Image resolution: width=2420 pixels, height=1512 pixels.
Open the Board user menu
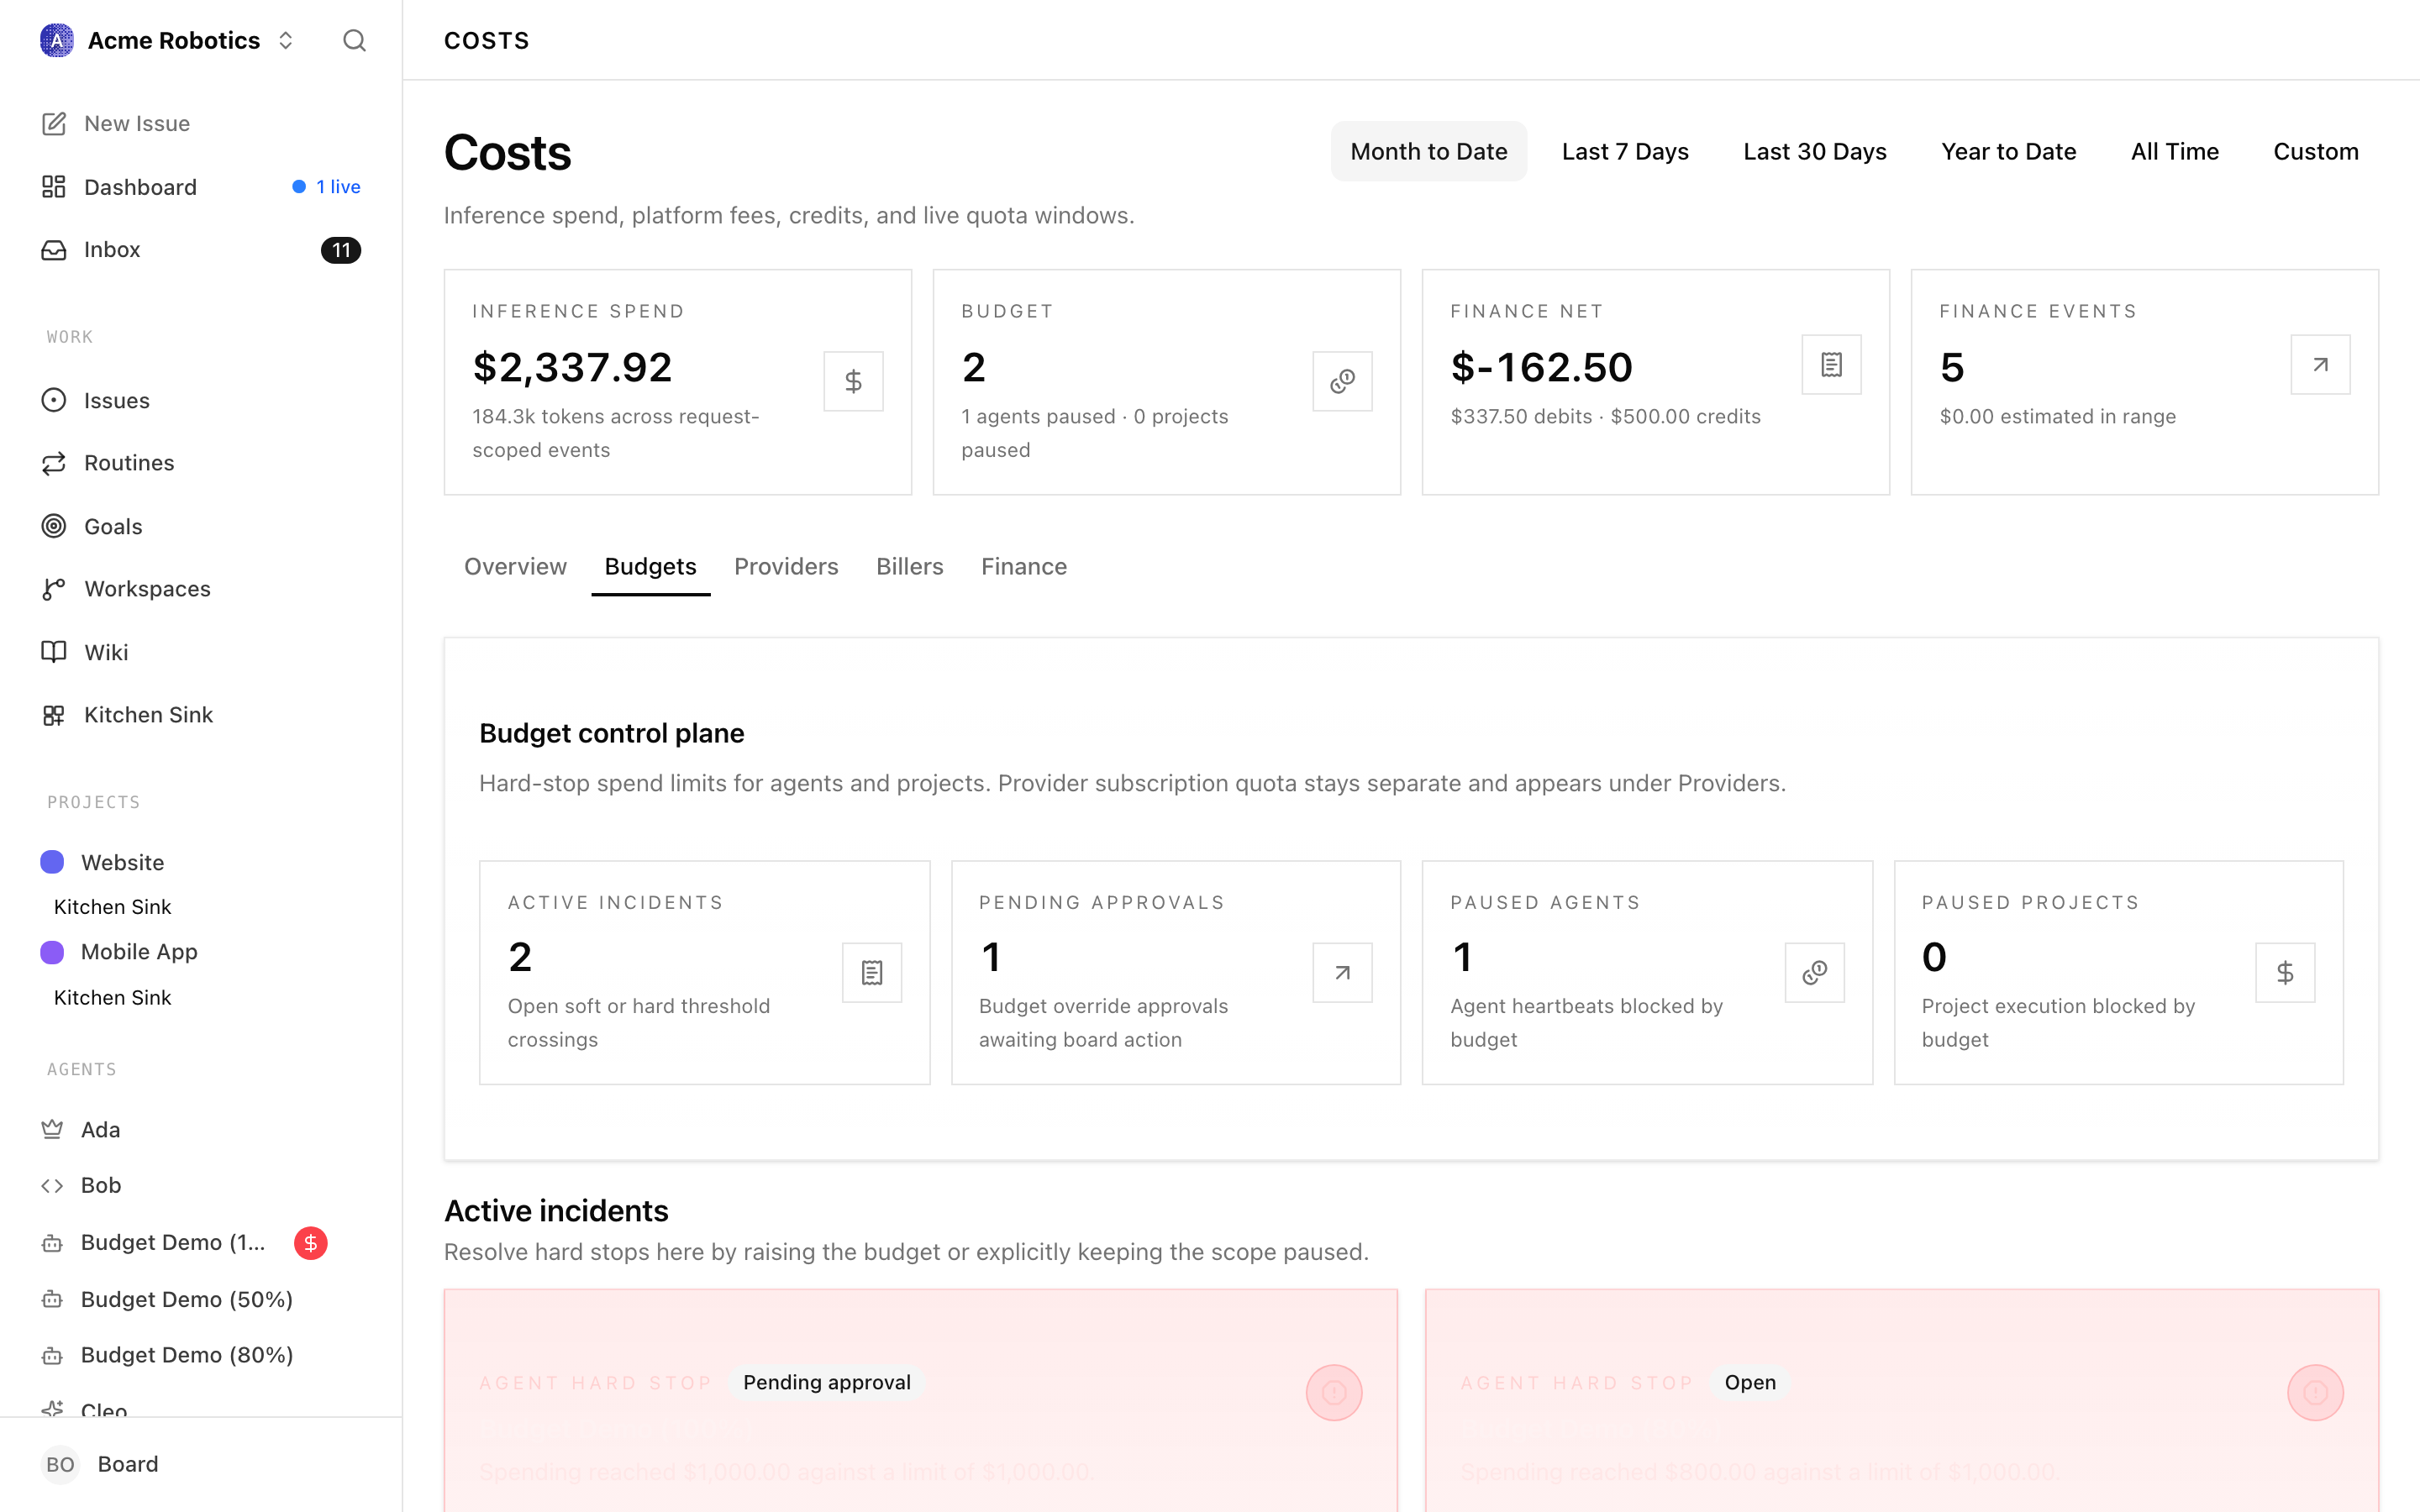click(201, 1464)
